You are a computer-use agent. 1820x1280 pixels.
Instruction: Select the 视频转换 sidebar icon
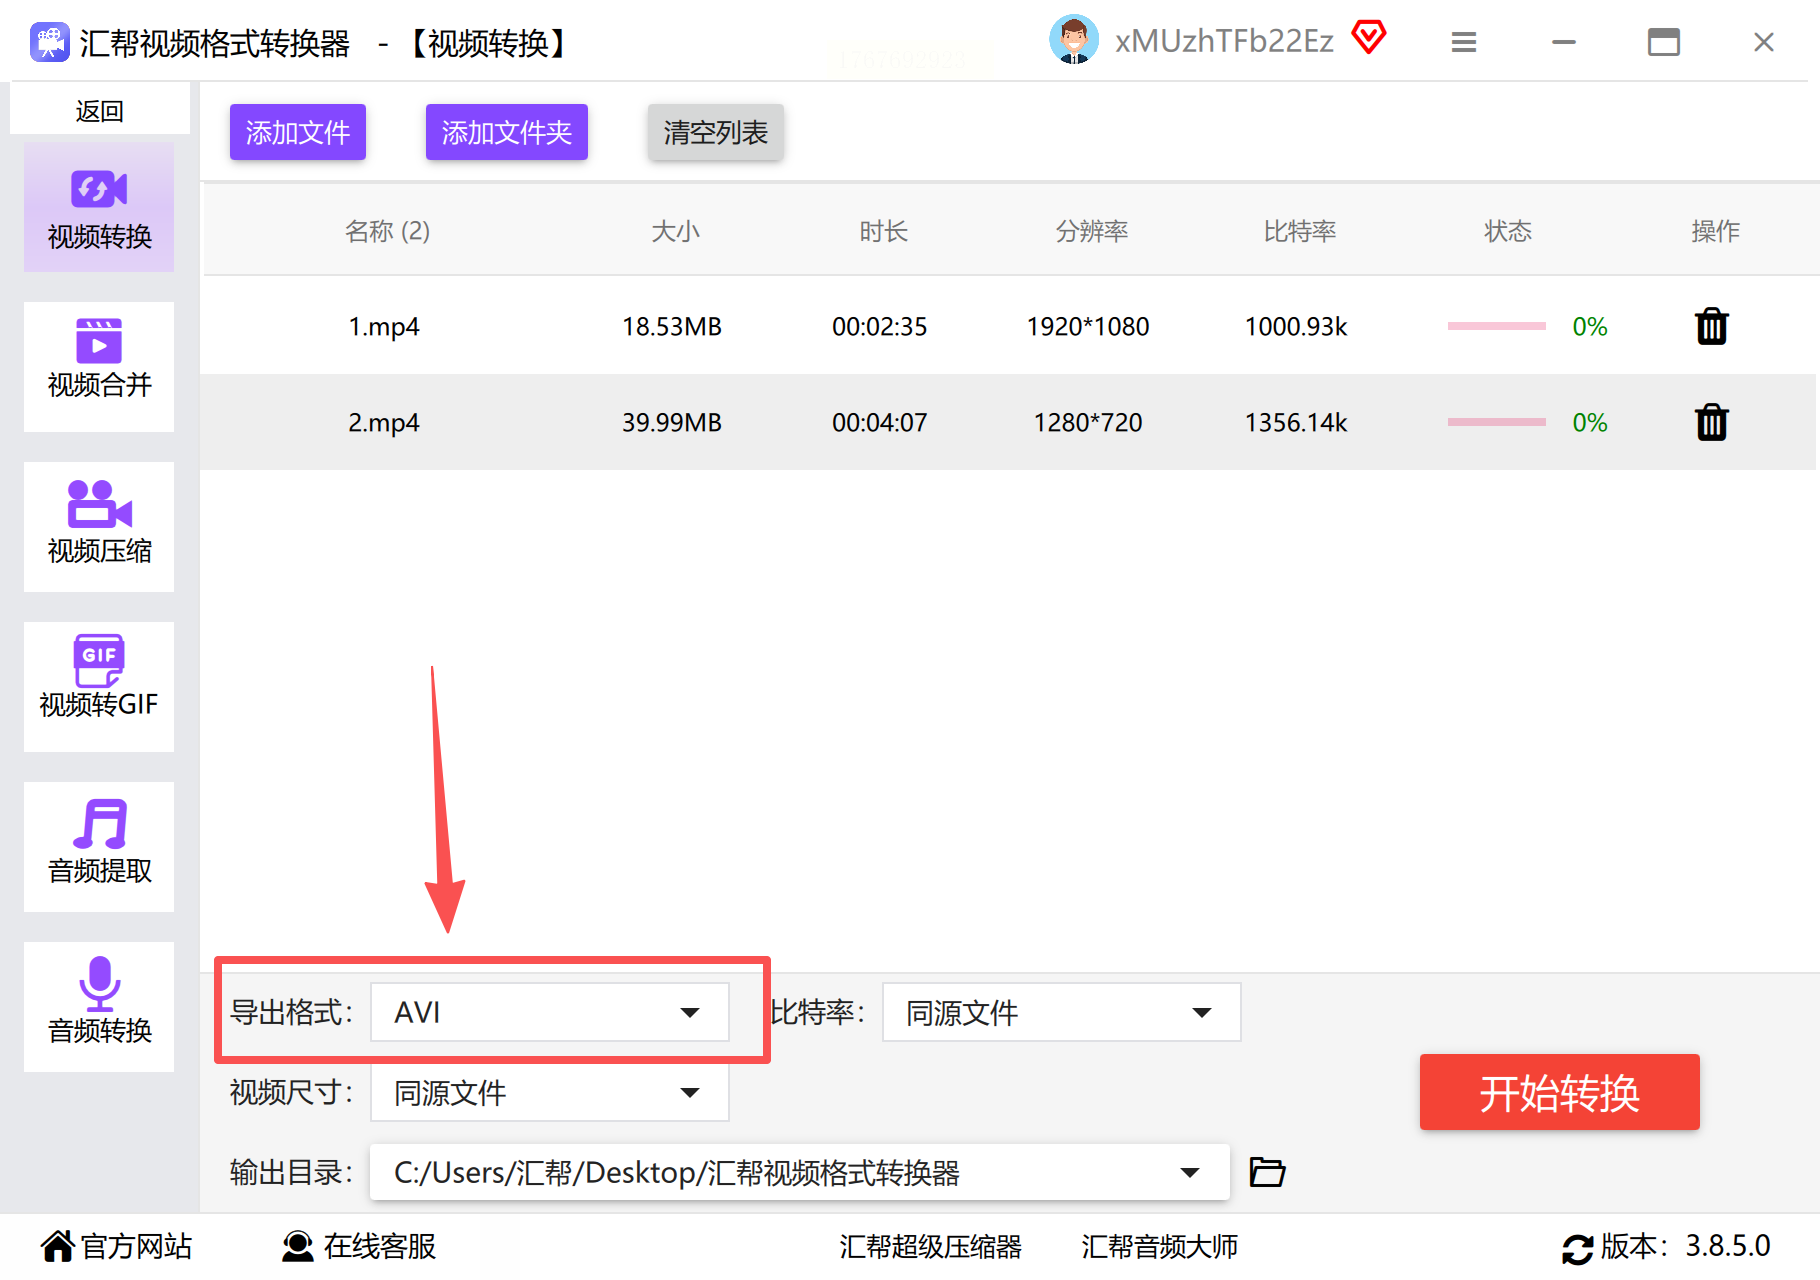(99, 207)
